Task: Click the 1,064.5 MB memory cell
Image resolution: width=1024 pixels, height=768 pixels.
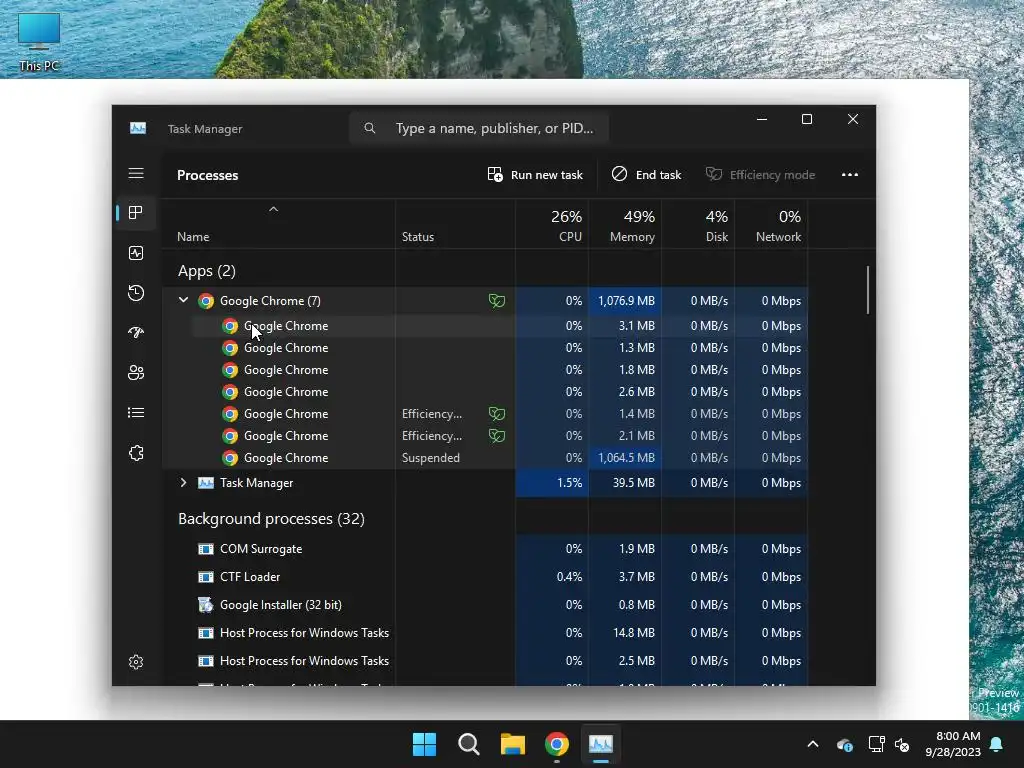Action: 625,458
